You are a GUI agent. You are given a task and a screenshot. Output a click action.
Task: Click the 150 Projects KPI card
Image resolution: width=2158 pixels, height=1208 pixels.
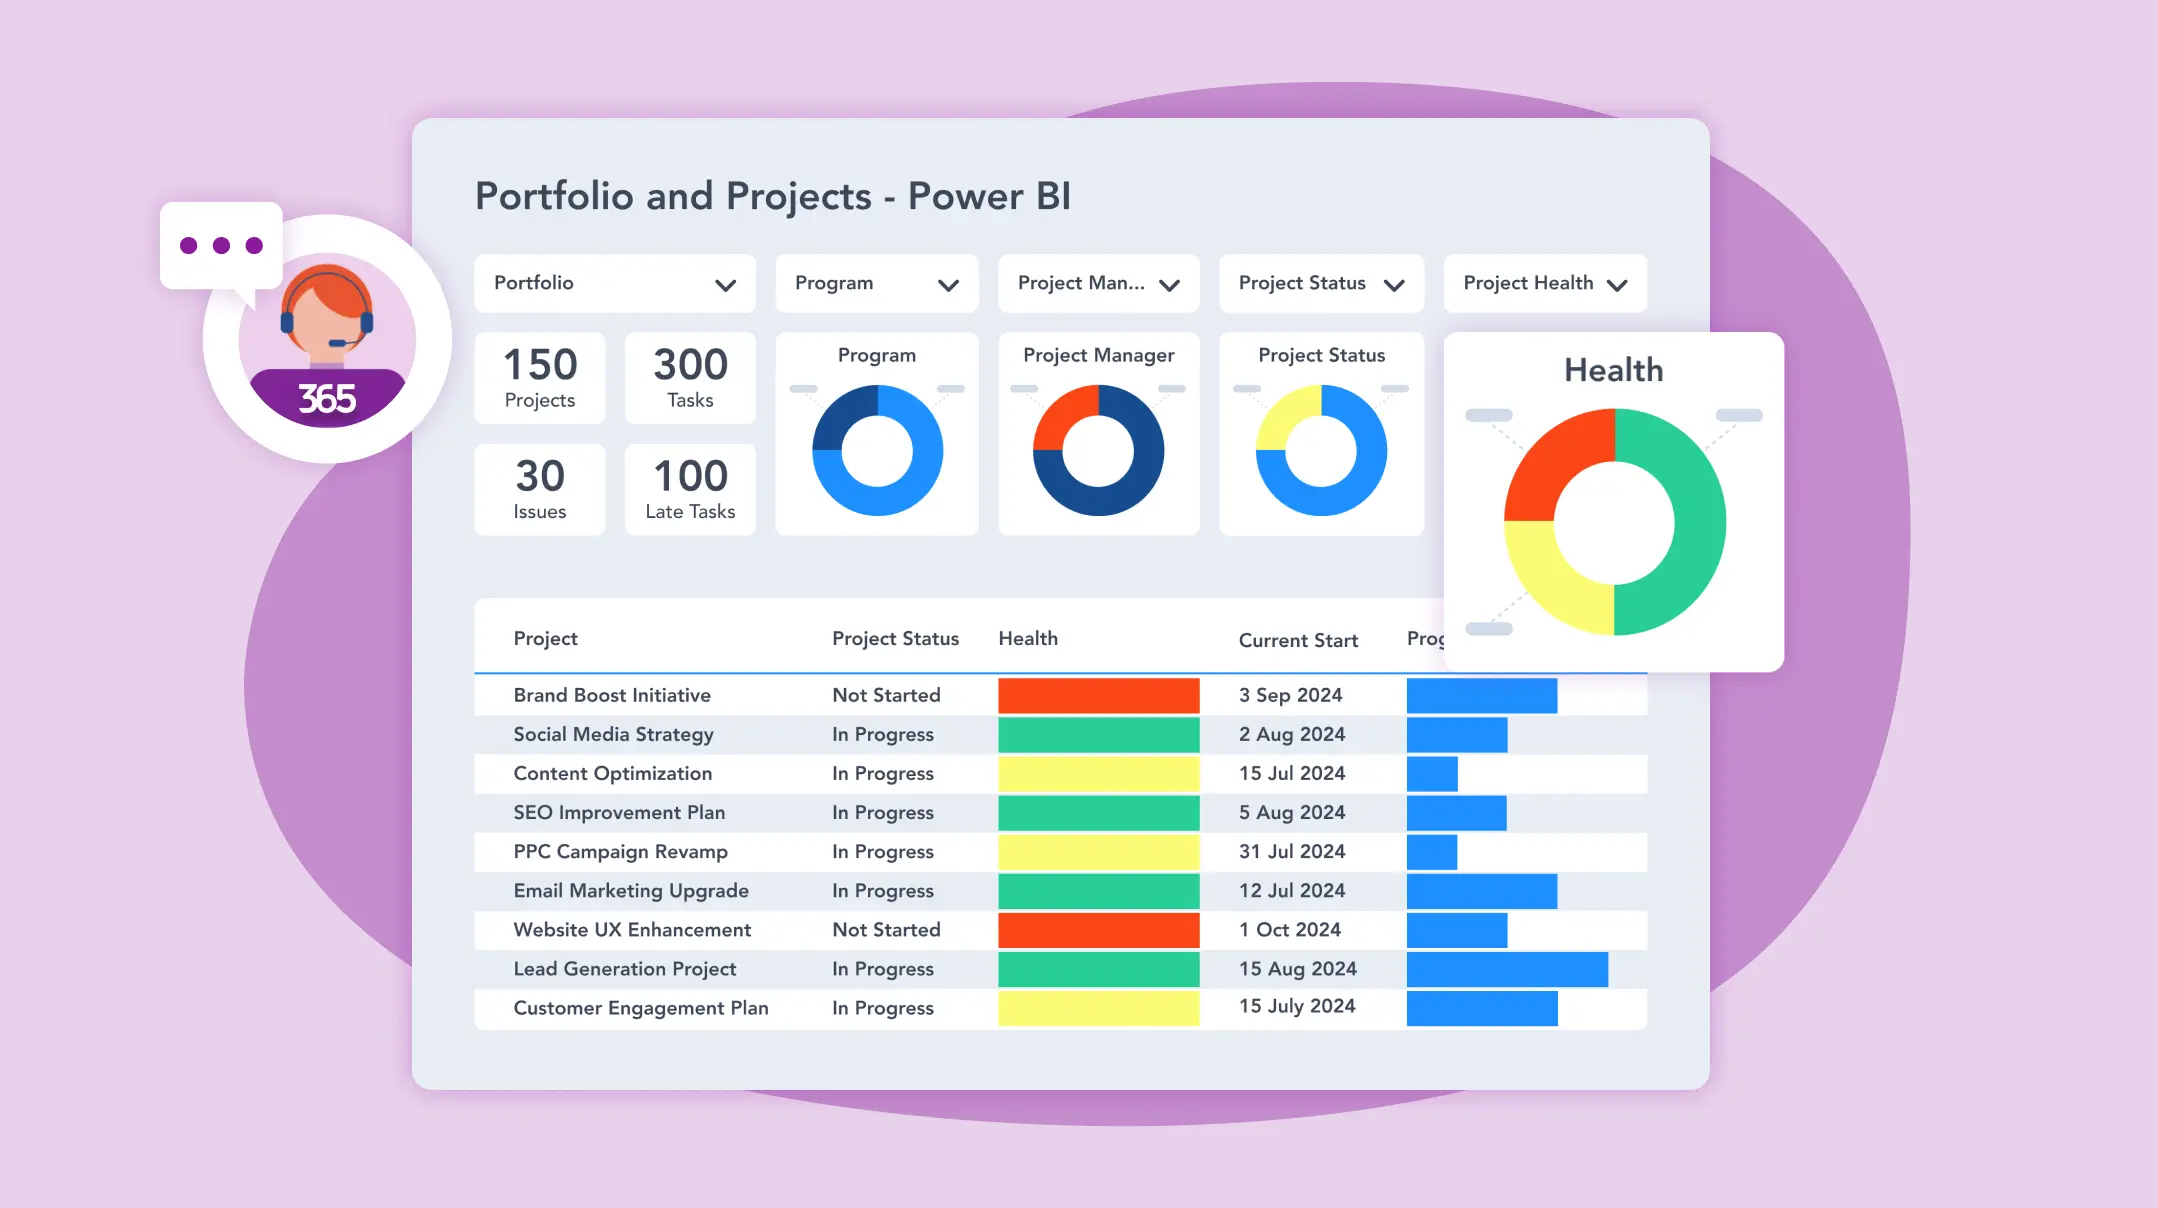pyautogui.click(x=539, y=378)
